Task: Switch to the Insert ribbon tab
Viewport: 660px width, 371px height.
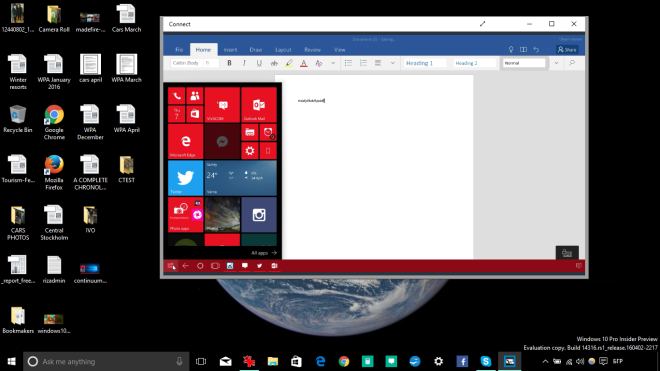Action: [x=230, y=50]
